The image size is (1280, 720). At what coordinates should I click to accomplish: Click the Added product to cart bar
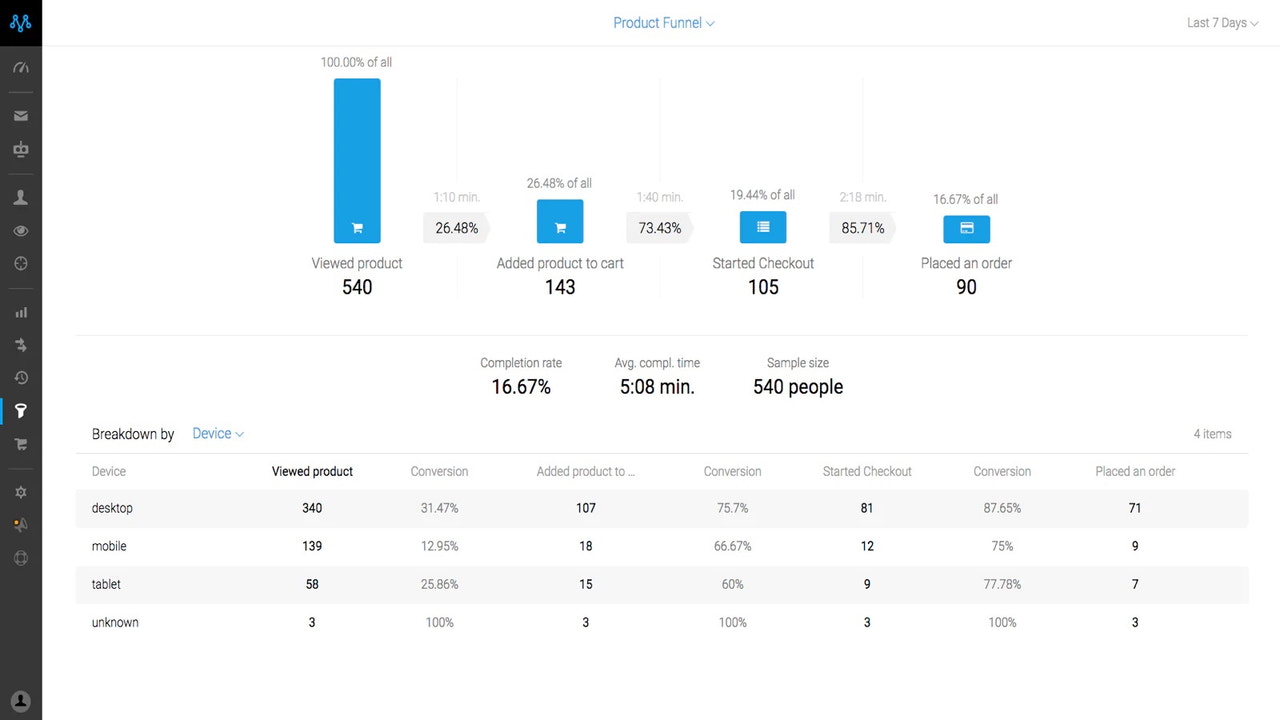click(x=560, y=221)
